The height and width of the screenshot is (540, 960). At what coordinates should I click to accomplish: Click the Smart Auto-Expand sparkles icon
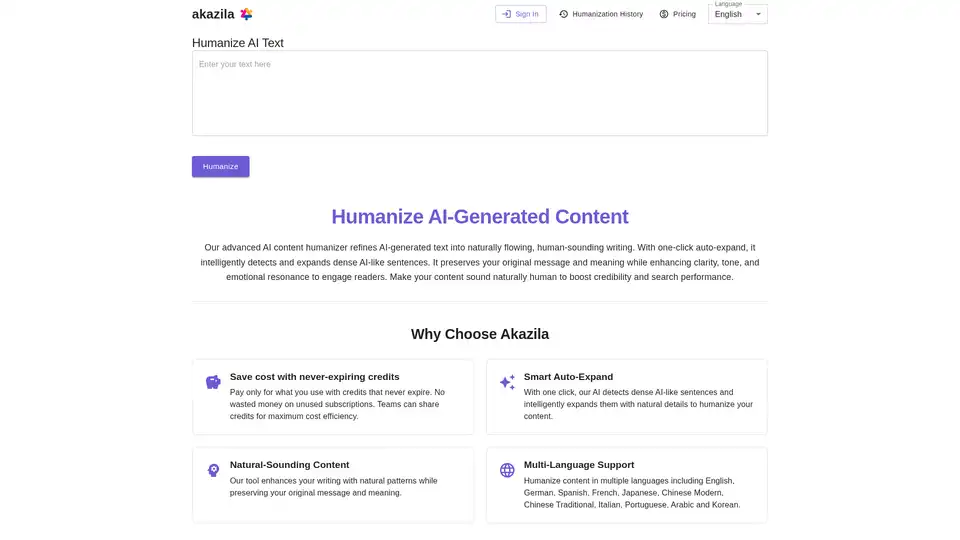point(507,382)
